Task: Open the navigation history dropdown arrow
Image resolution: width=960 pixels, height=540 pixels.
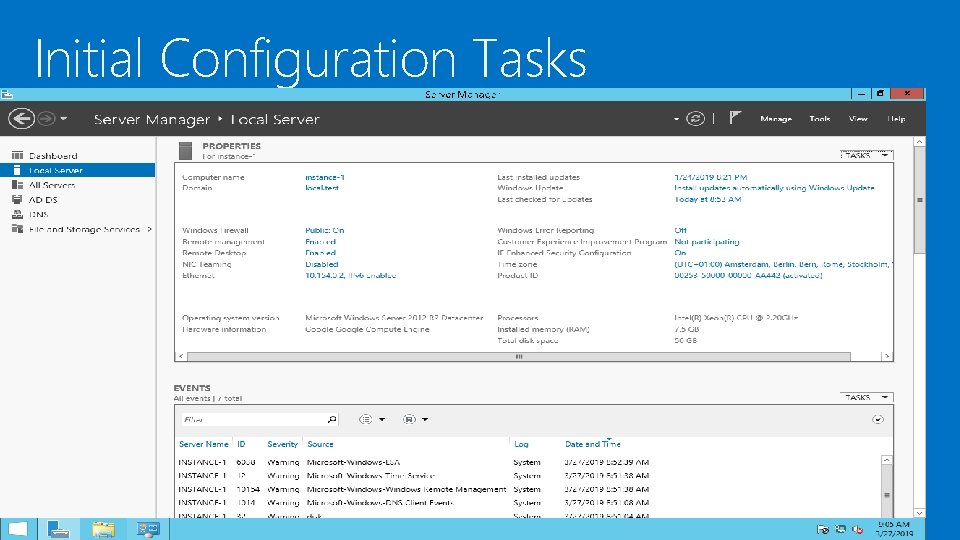Action: 64,119
